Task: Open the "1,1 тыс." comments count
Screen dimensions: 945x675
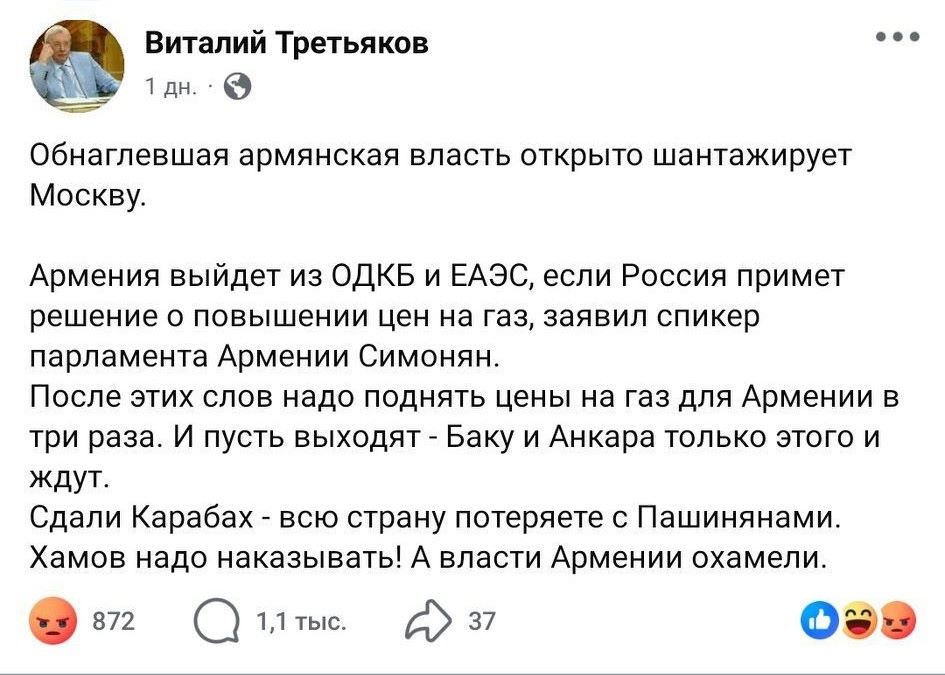Action: pos(300,622)
